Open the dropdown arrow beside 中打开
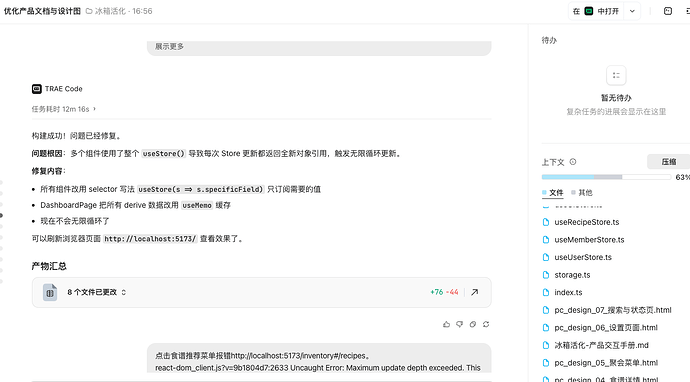The image size is (690, 382). click(632, 11)
